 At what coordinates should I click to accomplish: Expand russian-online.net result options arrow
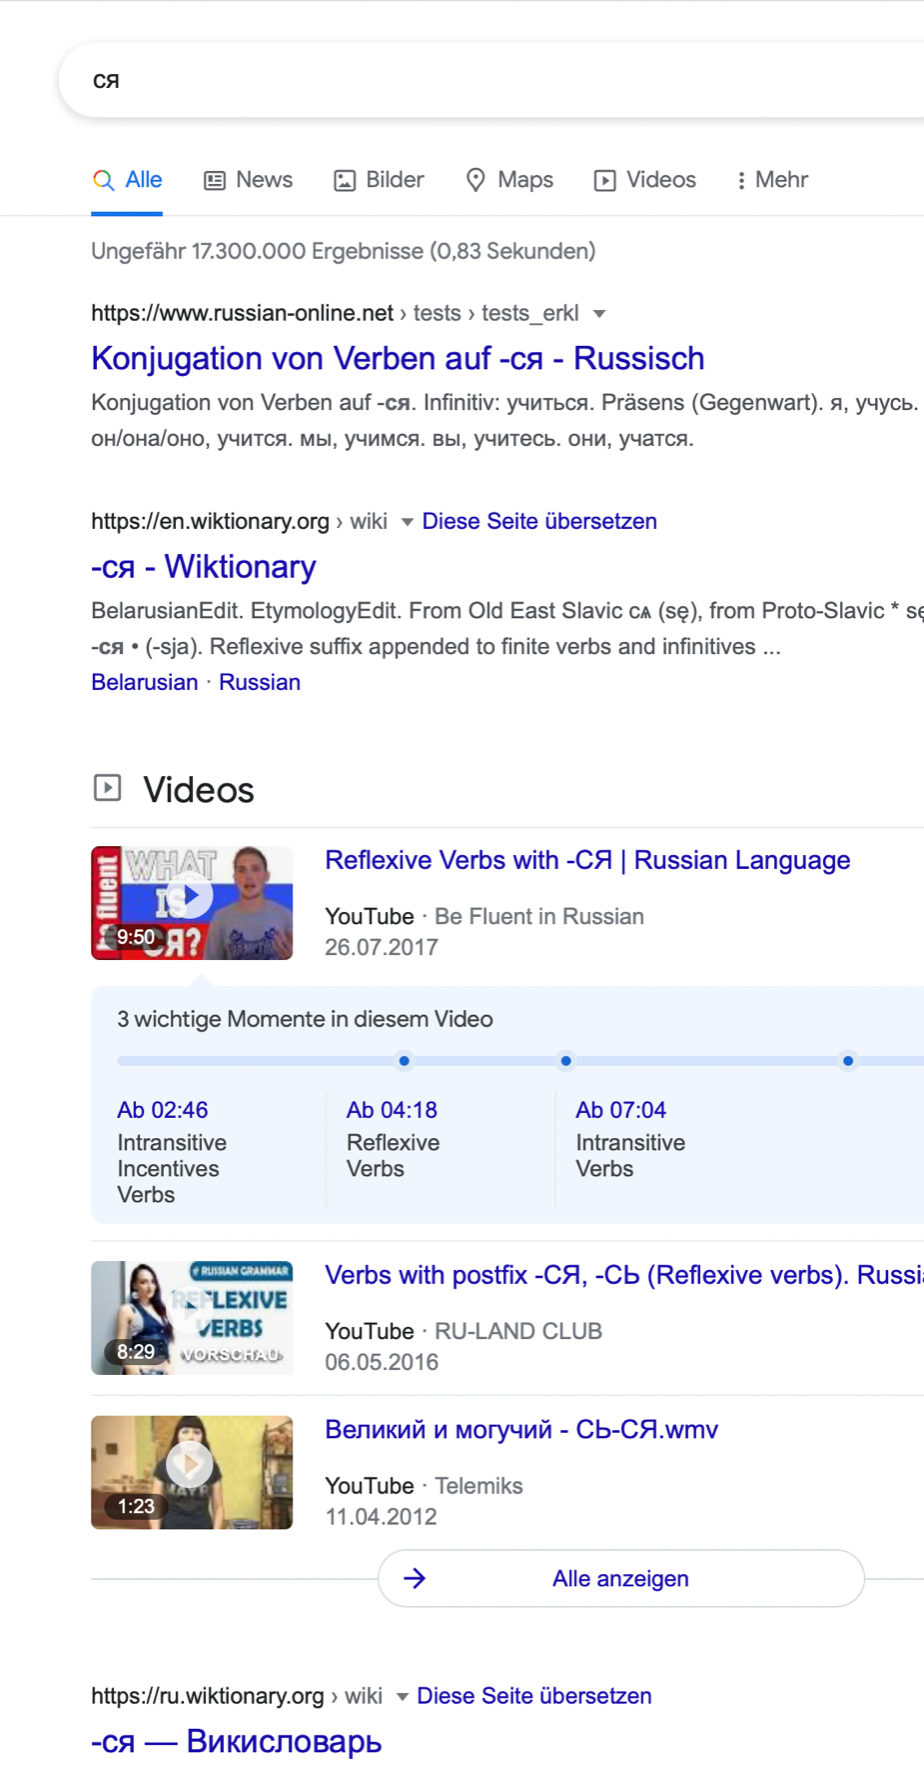coord(599,314)
